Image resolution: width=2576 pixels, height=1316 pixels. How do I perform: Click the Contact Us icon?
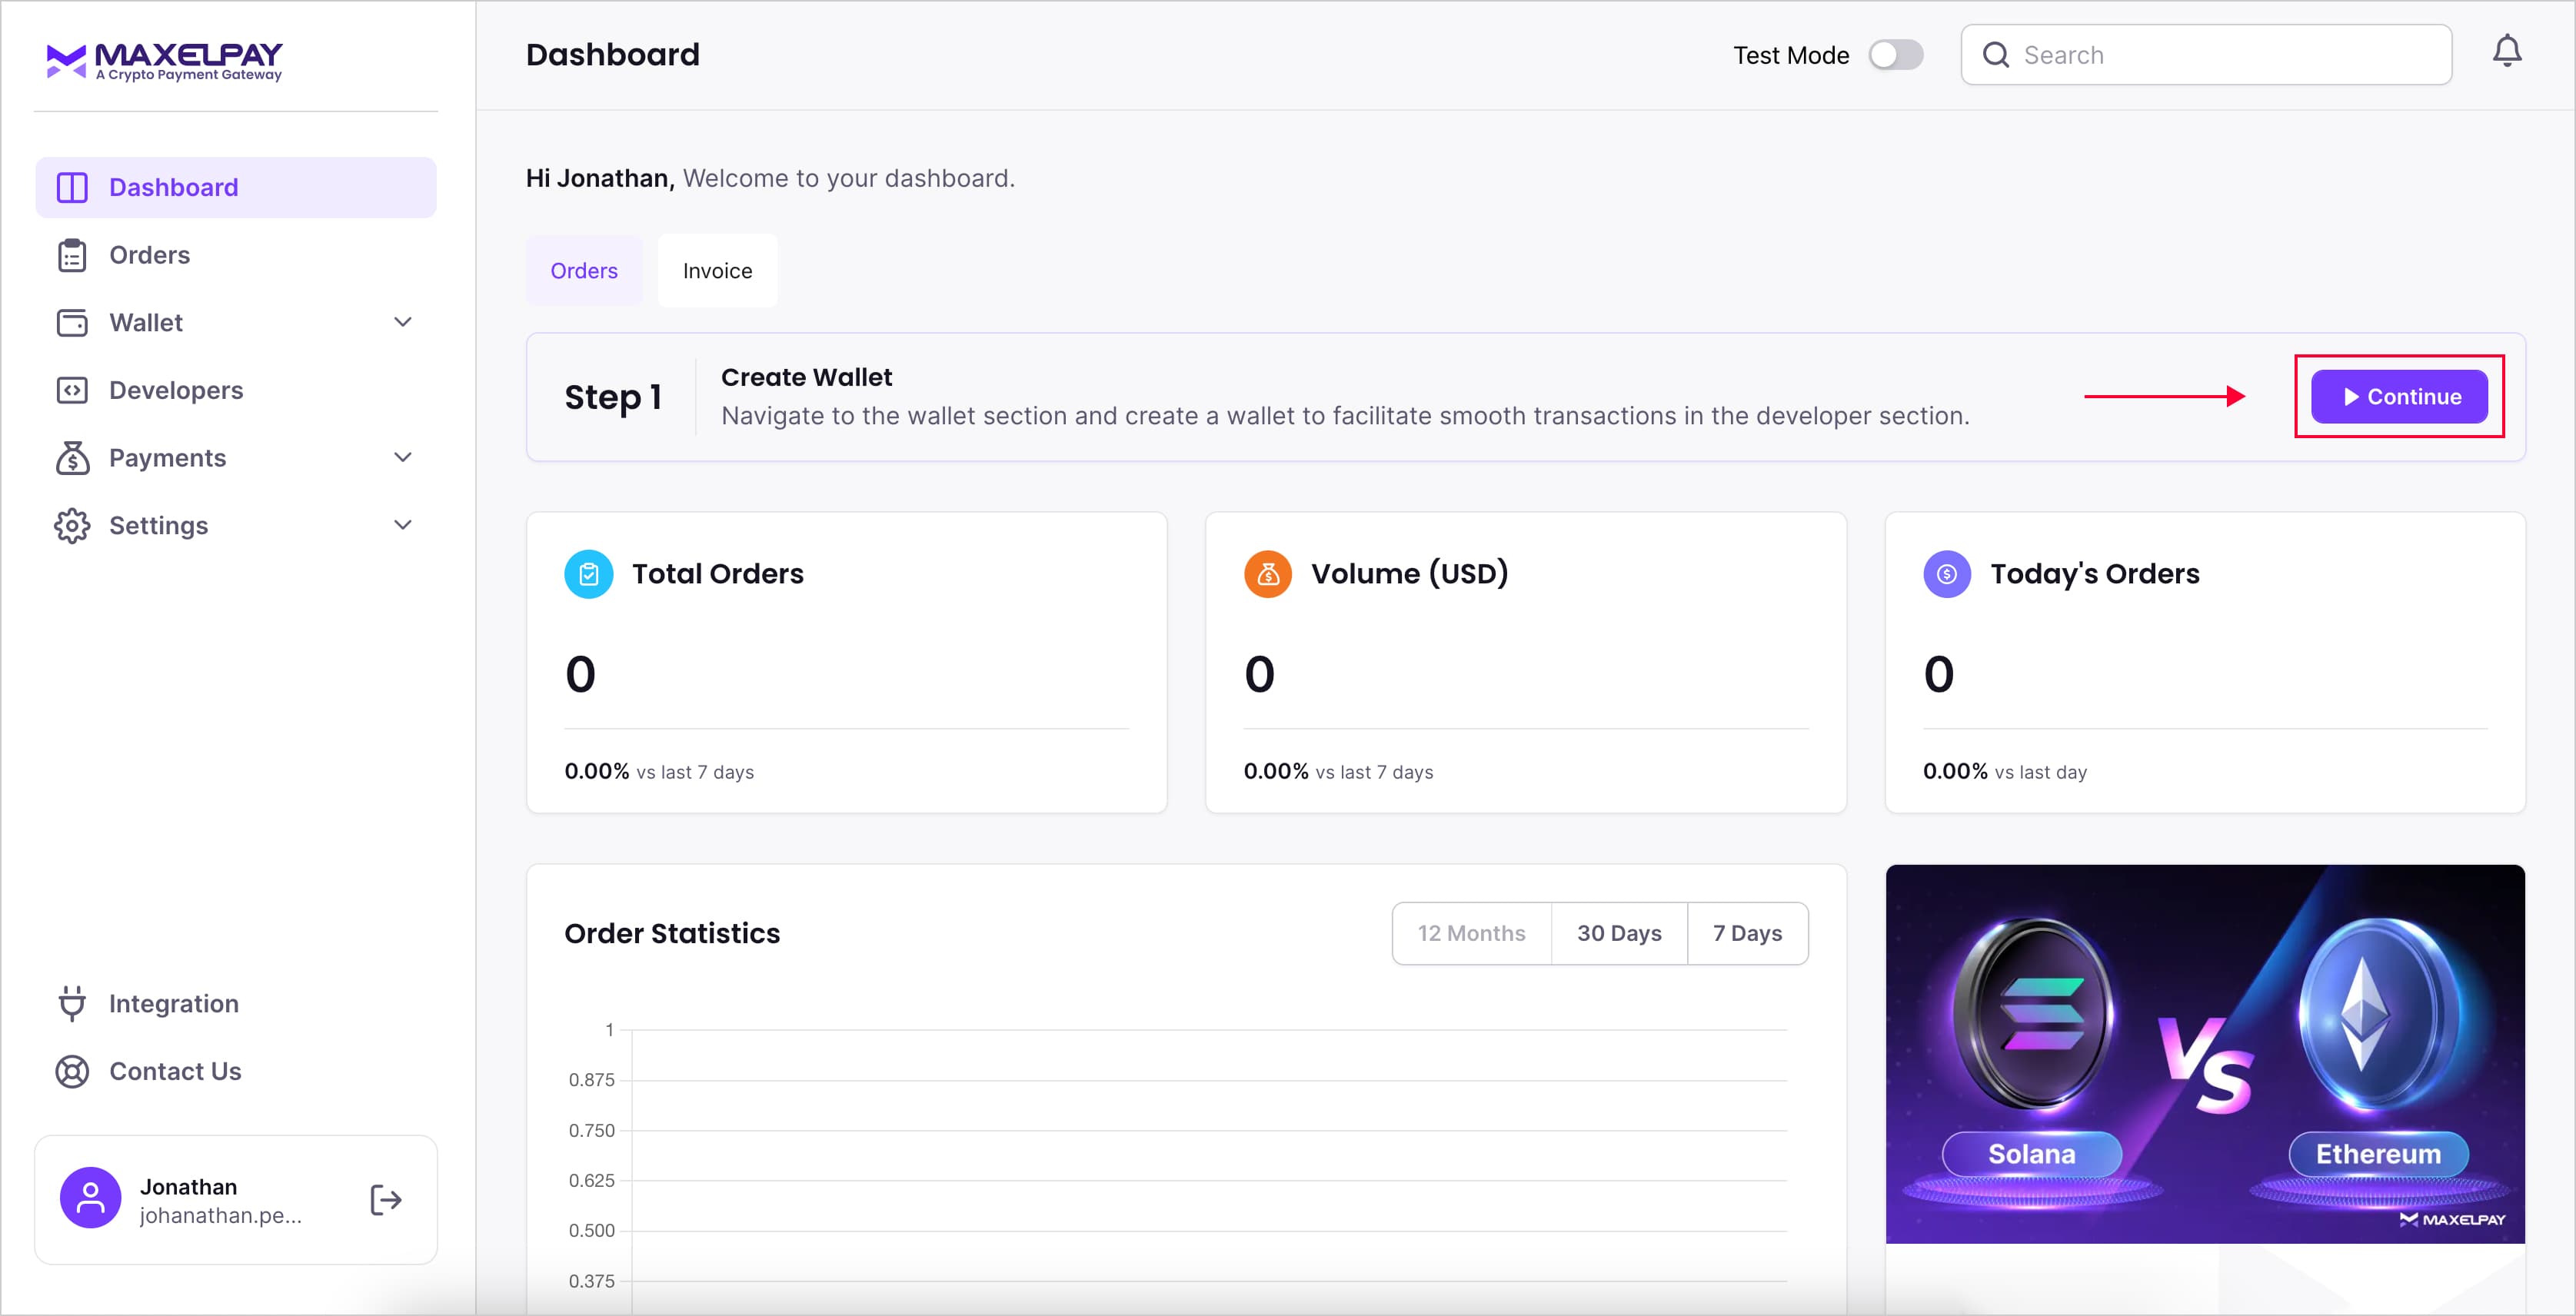pyautogui.click(x=72, y=1071)
